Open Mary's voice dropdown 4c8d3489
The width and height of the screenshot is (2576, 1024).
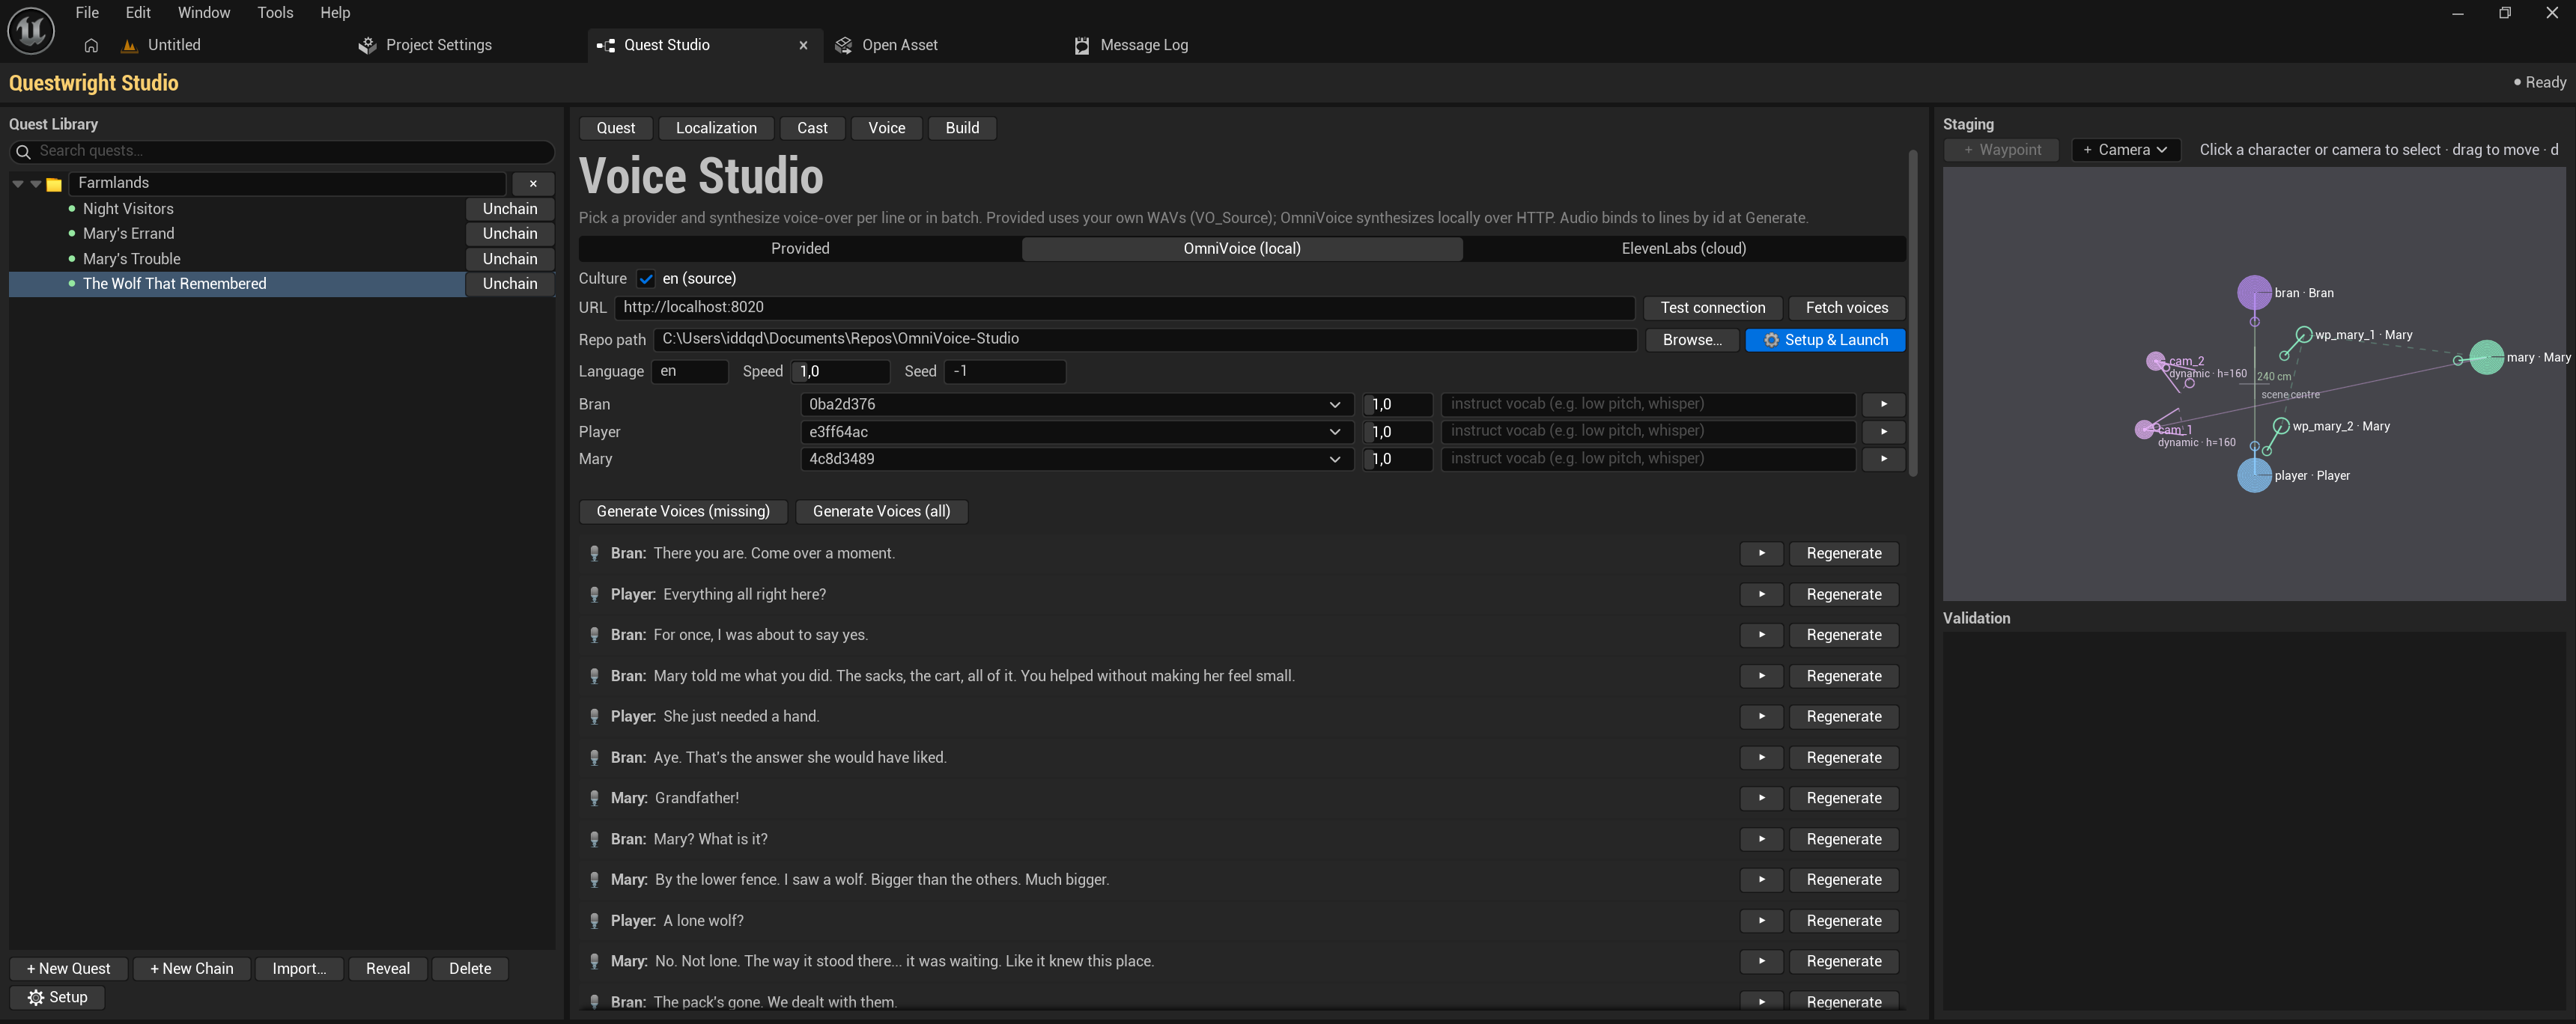(1076, 459)
